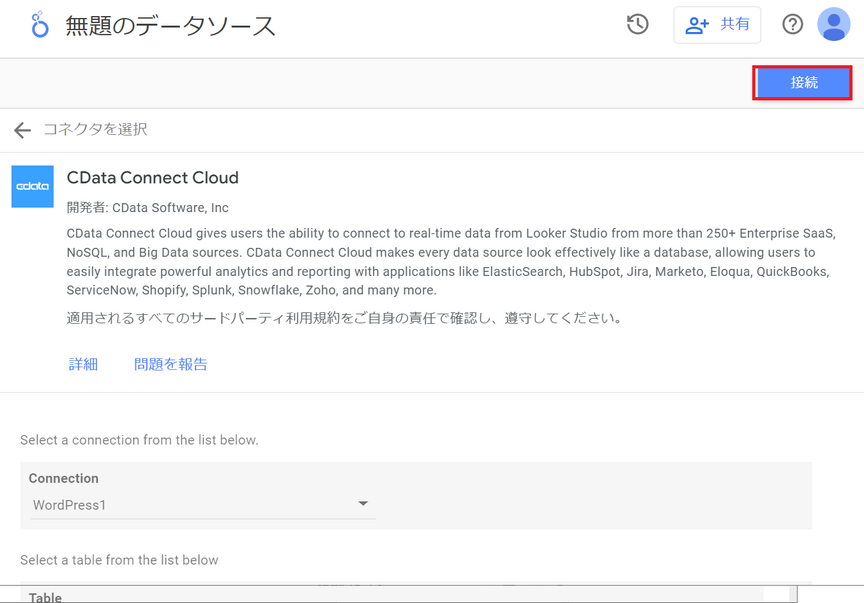864x603 pixels.
Task: Open the 詳細 details link
Action: pos(83,364)
